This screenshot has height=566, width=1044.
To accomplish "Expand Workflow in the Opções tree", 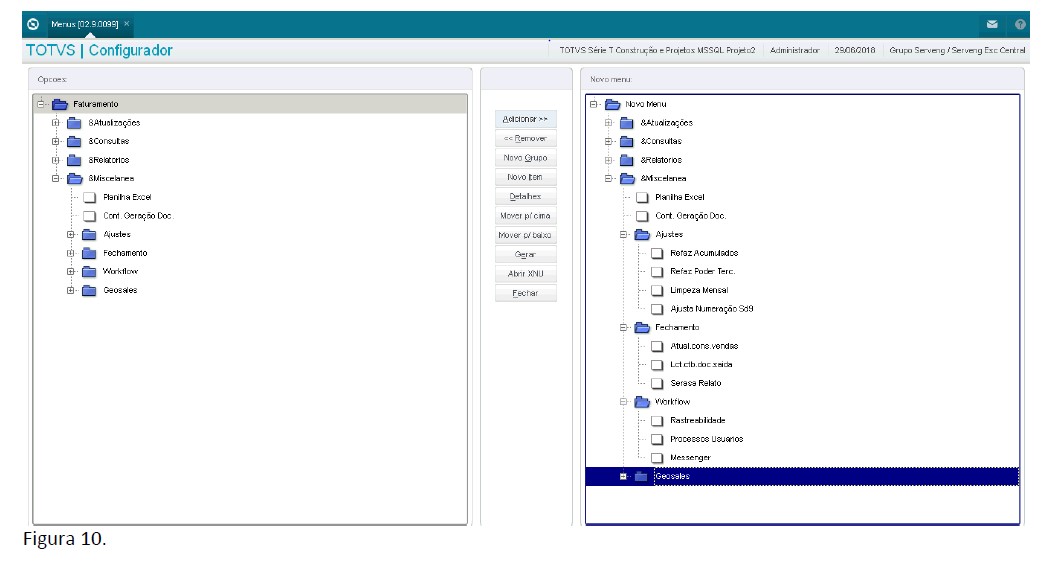I will (x=71, y=272).
